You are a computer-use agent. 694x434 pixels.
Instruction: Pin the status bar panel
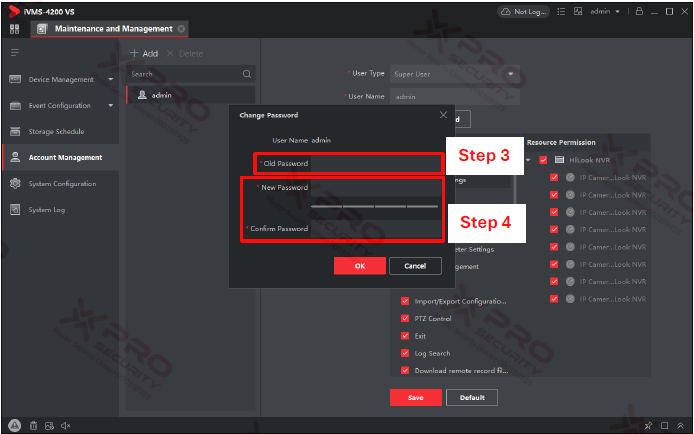pyautogui.click(x=648, y=426)
